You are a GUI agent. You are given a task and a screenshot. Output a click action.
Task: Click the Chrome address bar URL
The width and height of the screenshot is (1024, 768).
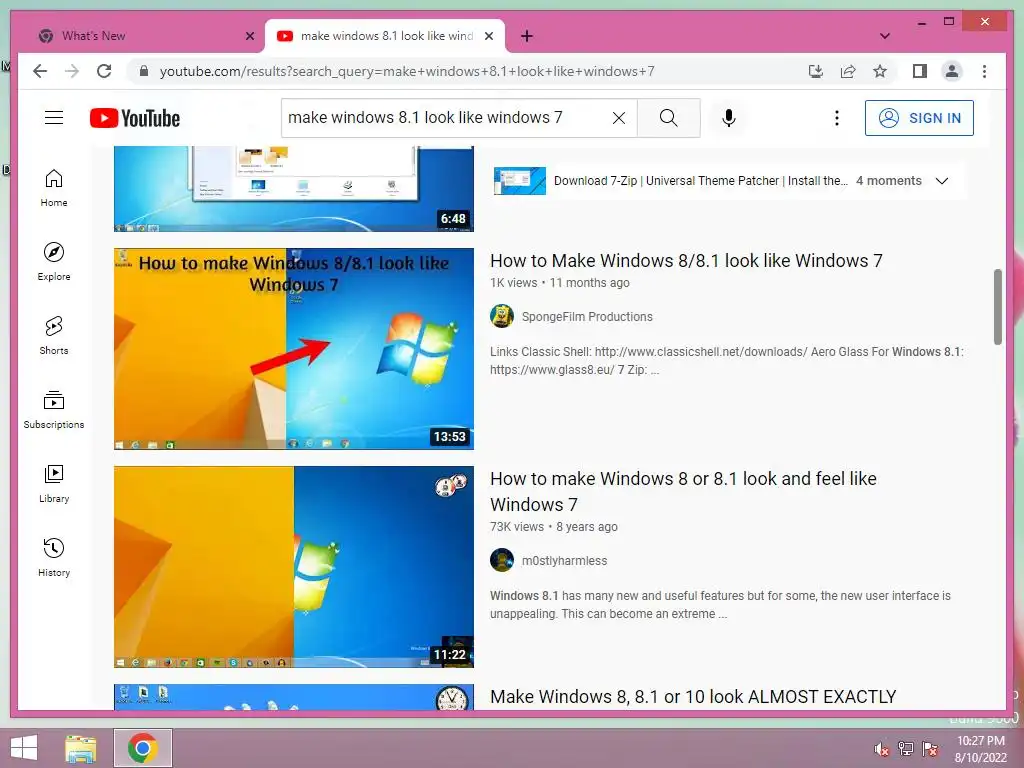pyautogui.click(x=407, y=71)
